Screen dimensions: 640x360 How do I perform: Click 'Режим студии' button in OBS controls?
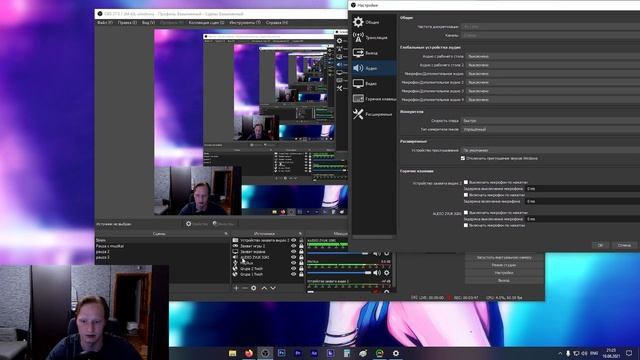click(x=504, y=265)
